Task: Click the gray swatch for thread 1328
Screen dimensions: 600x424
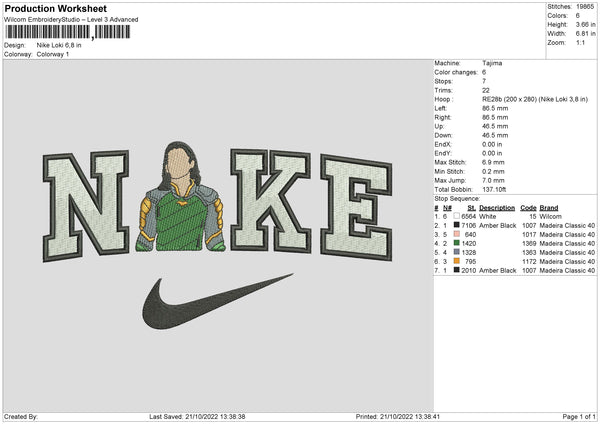Action: [458, 253]
